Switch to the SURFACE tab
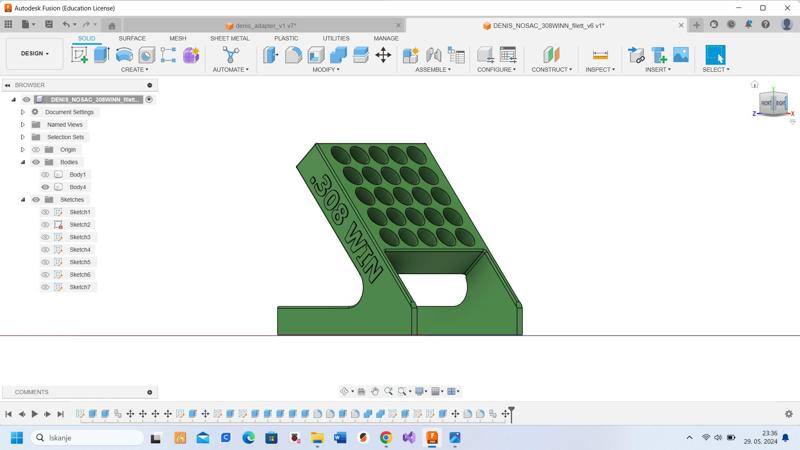The height and width of the screenshot is (450, 800). 132,38
